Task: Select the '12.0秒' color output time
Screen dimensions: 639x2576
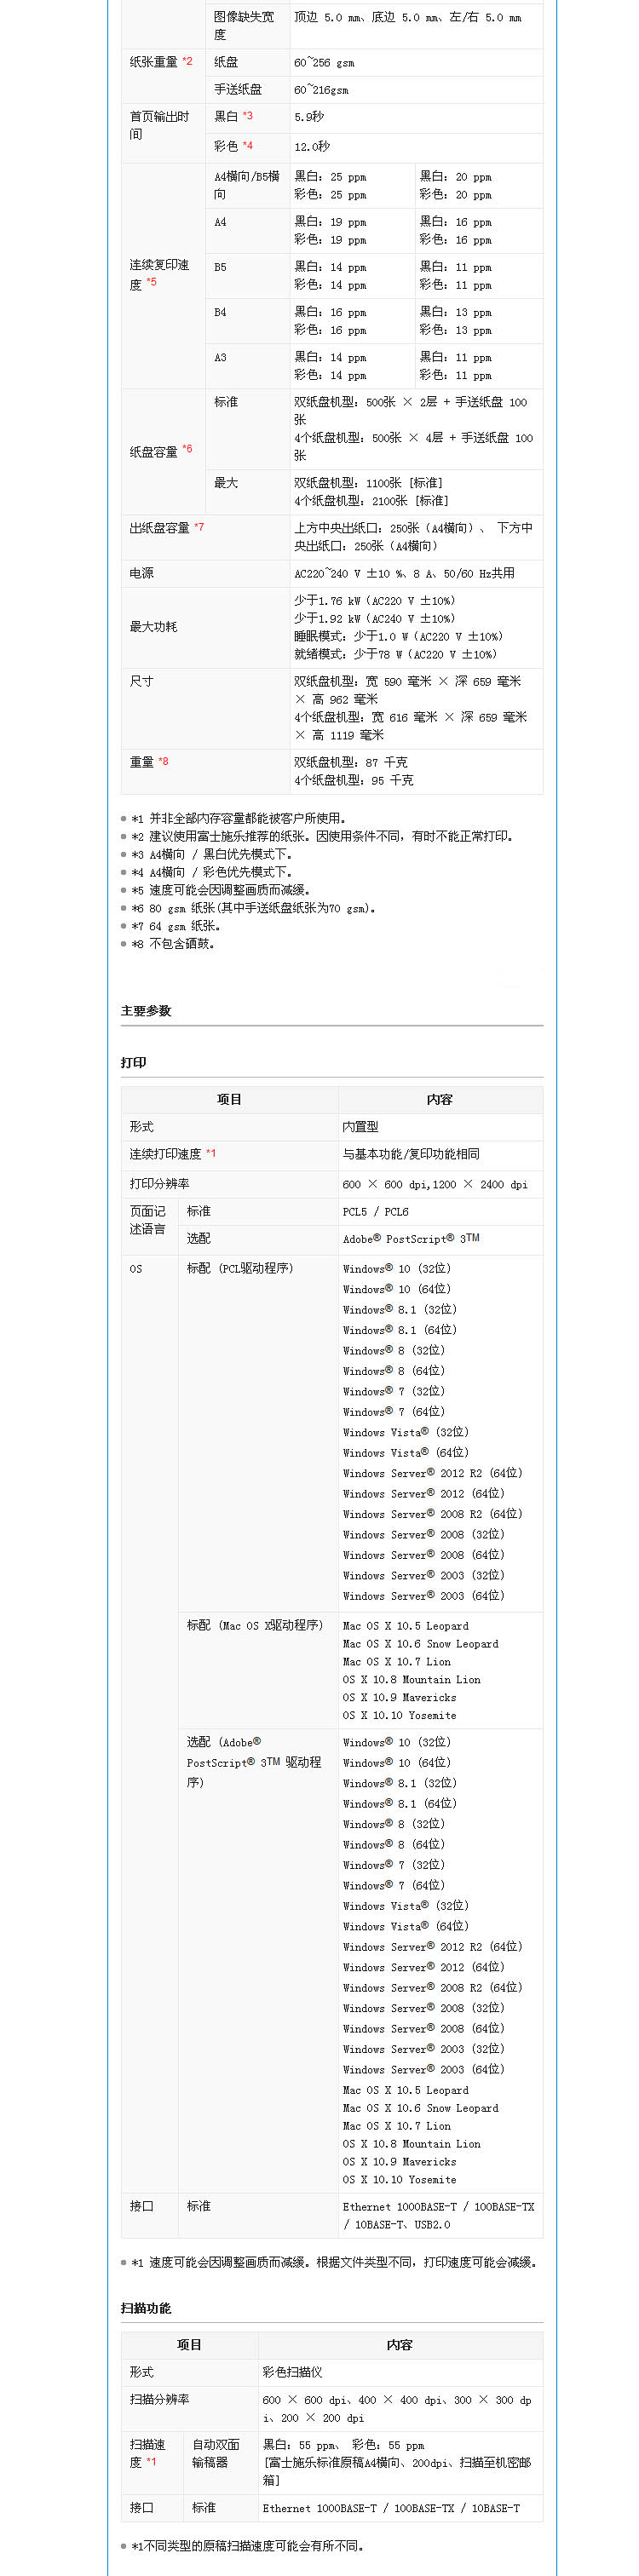Action: tap(312, 146)
